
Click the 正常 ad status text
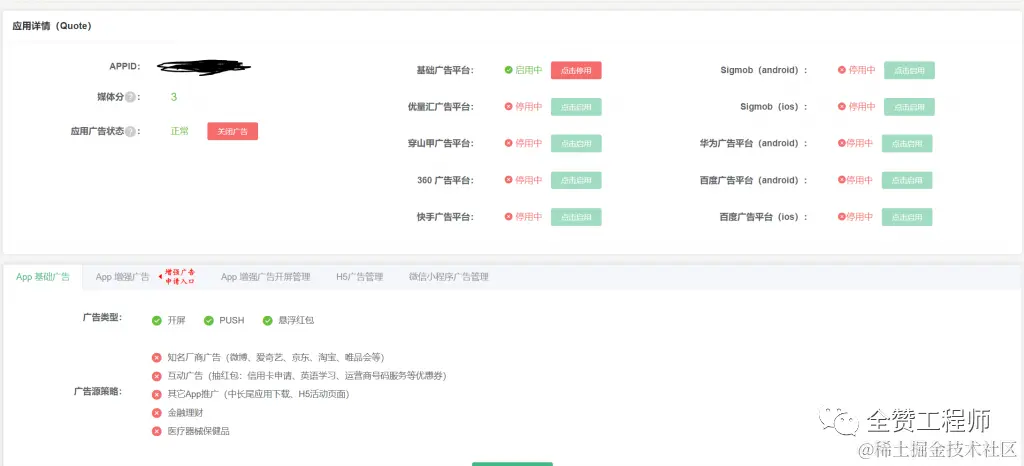[x=180, y=131]
